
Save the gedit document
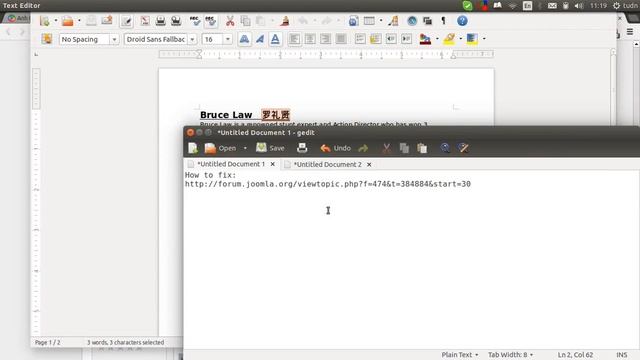coord(270,148)
